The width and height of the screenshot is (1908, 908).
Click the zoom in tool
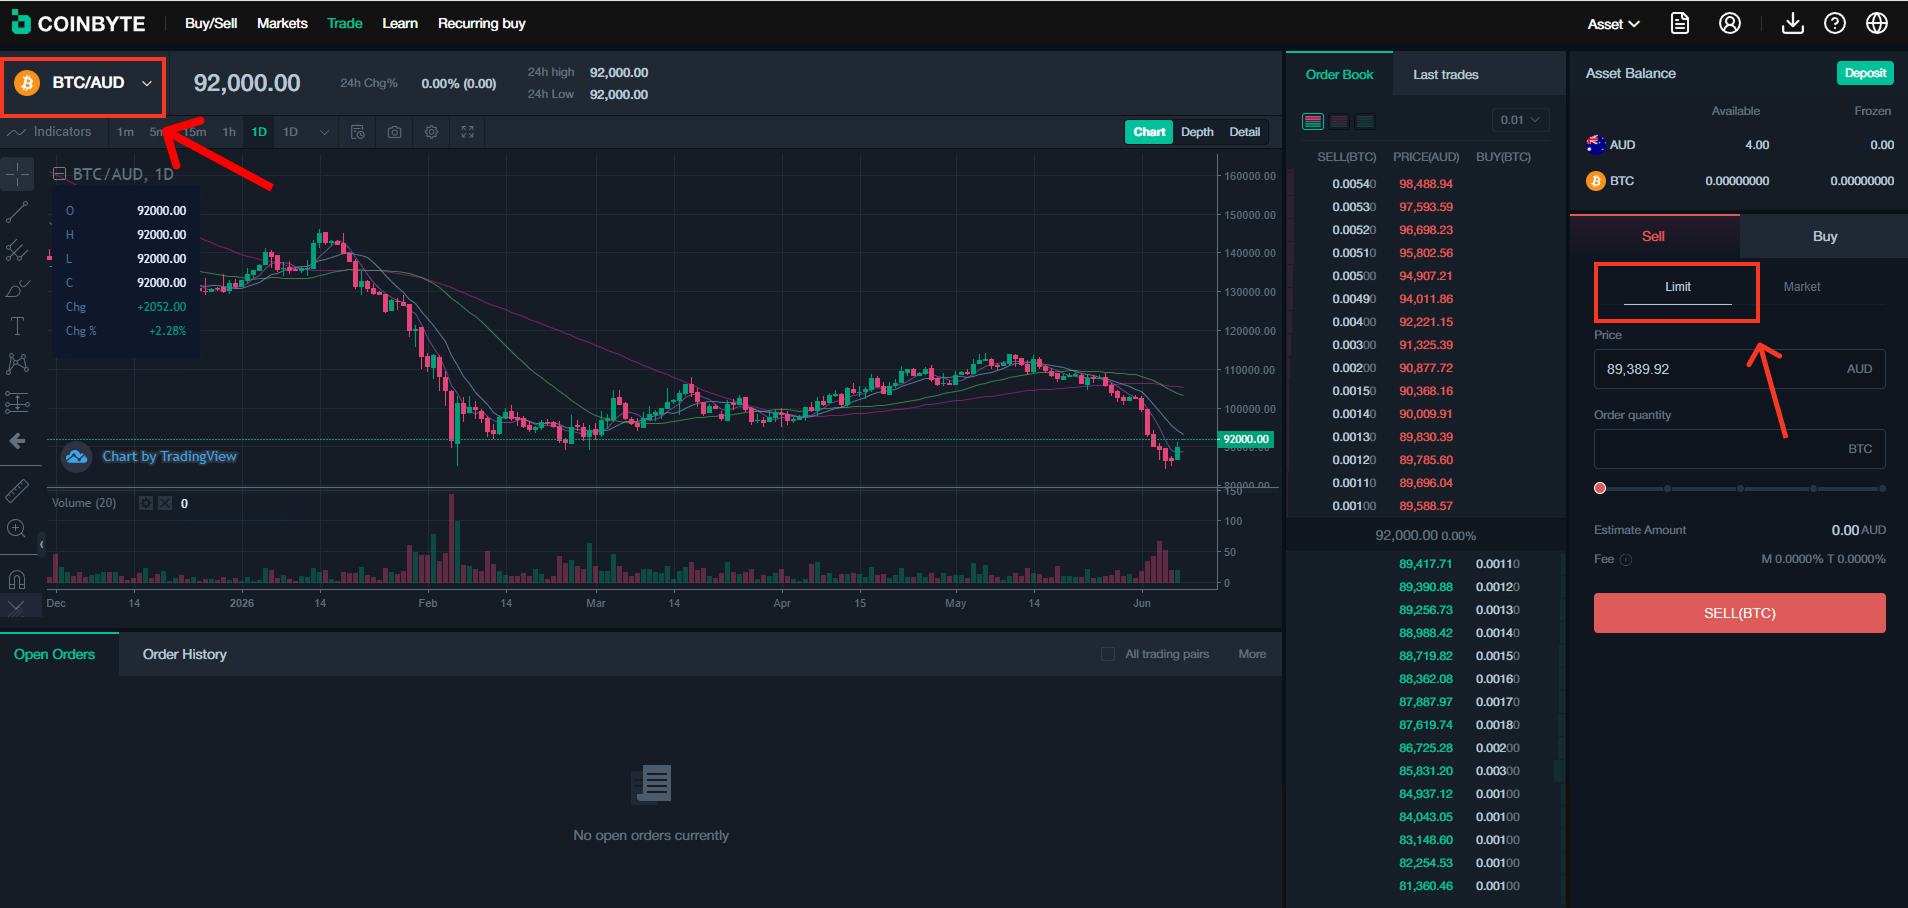click(17, 529)
